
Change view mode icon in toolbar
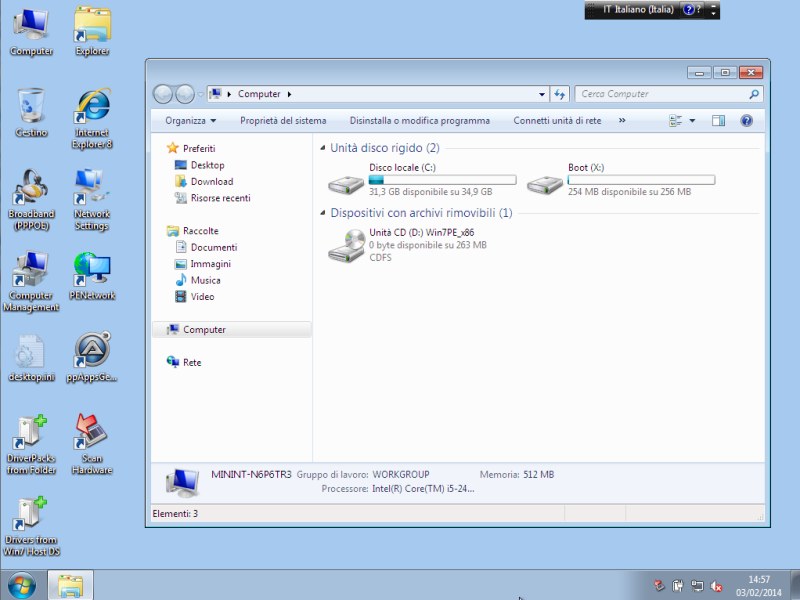pyautogui.click(x=676, y=120)
